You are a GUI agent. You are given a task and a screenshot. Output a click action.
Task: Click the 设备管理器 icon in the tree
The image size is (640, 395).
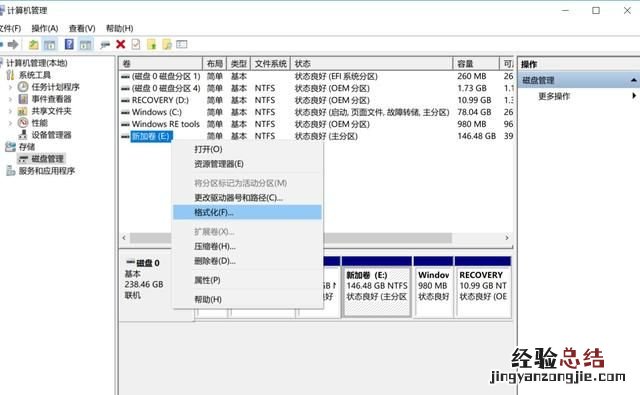(x=23, y=135)
